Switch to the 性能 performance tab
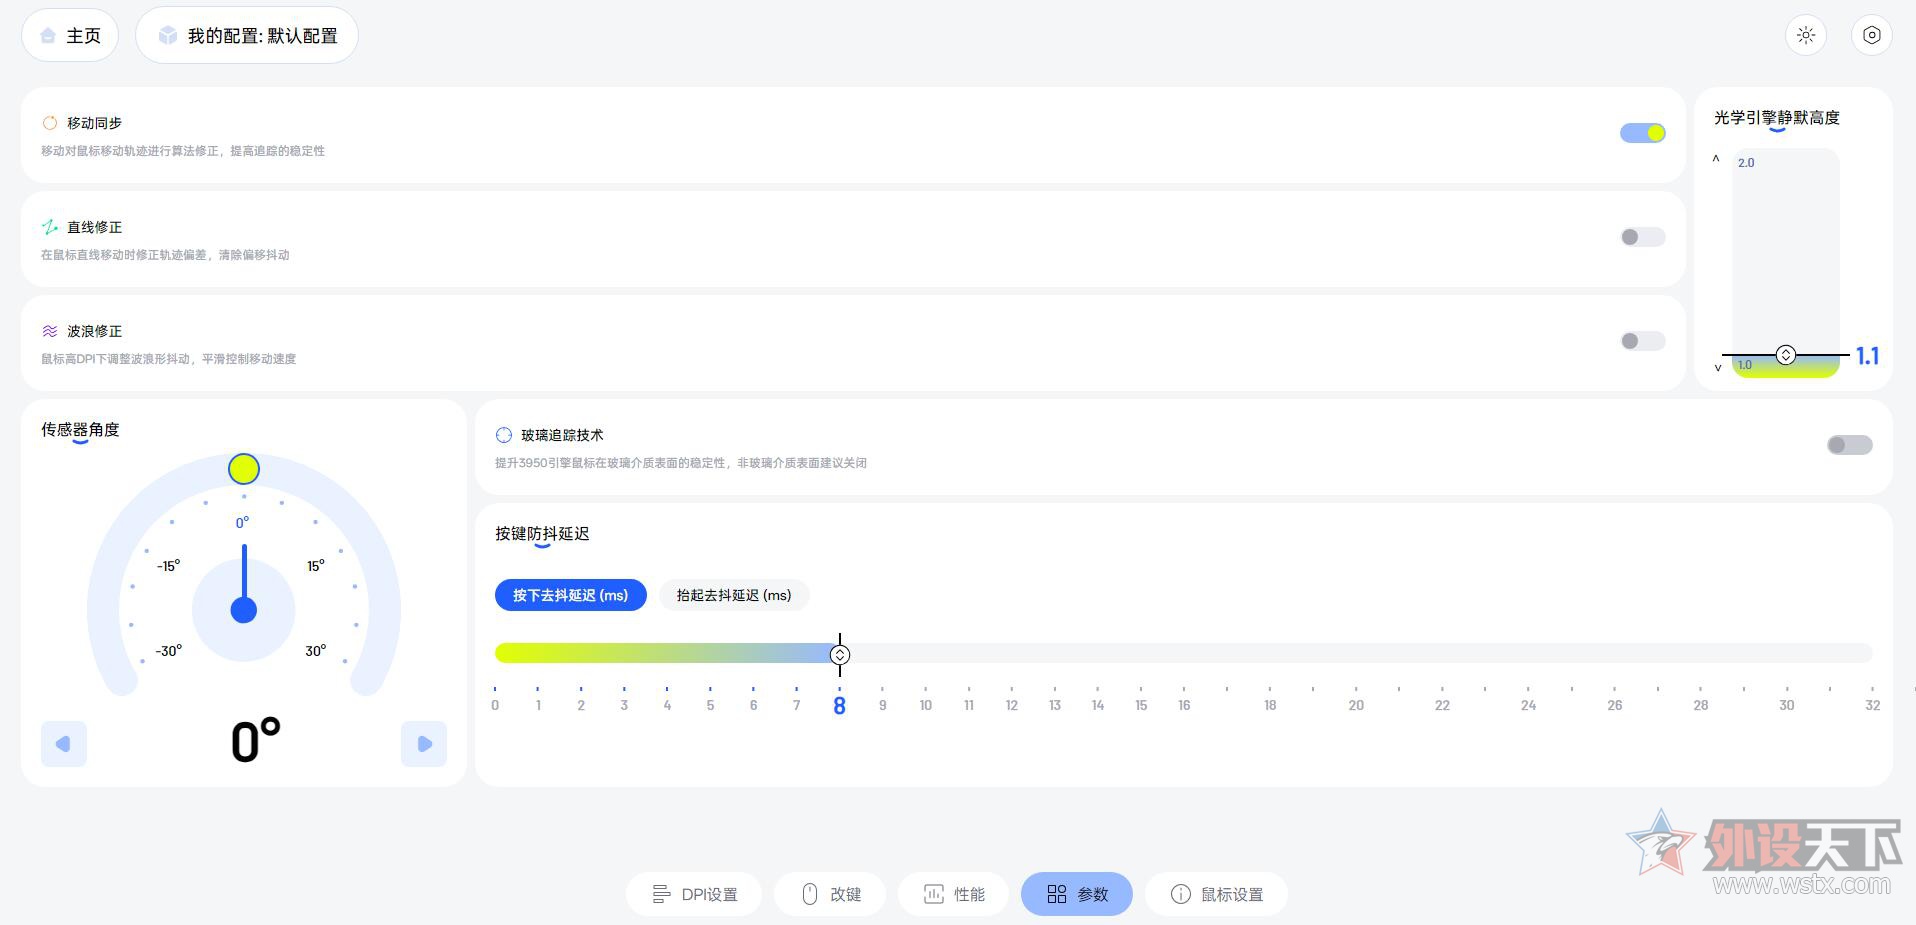Viewport: 1916px width, 925px height. (954, 894)
